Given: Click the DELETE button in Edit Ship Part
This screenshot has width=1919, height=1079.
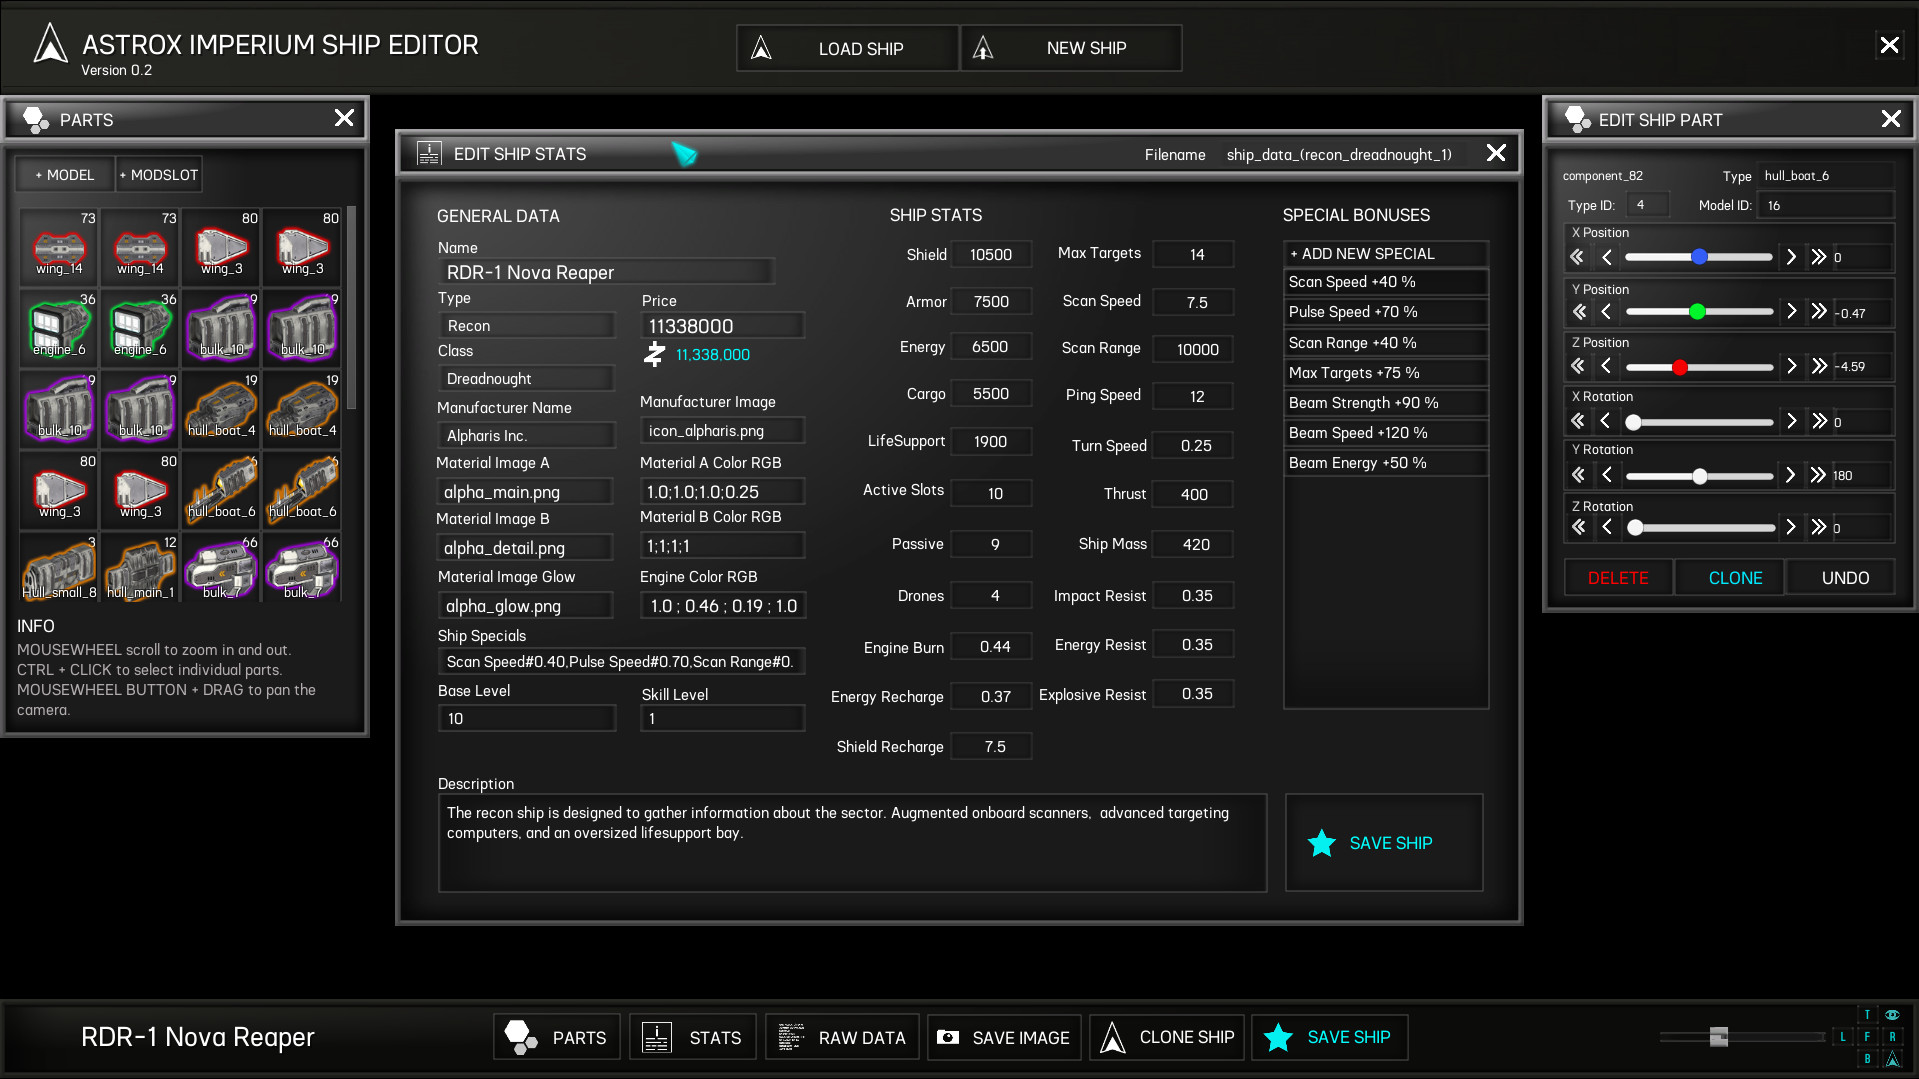Looking at the screenshot, I should point(1617,577).
